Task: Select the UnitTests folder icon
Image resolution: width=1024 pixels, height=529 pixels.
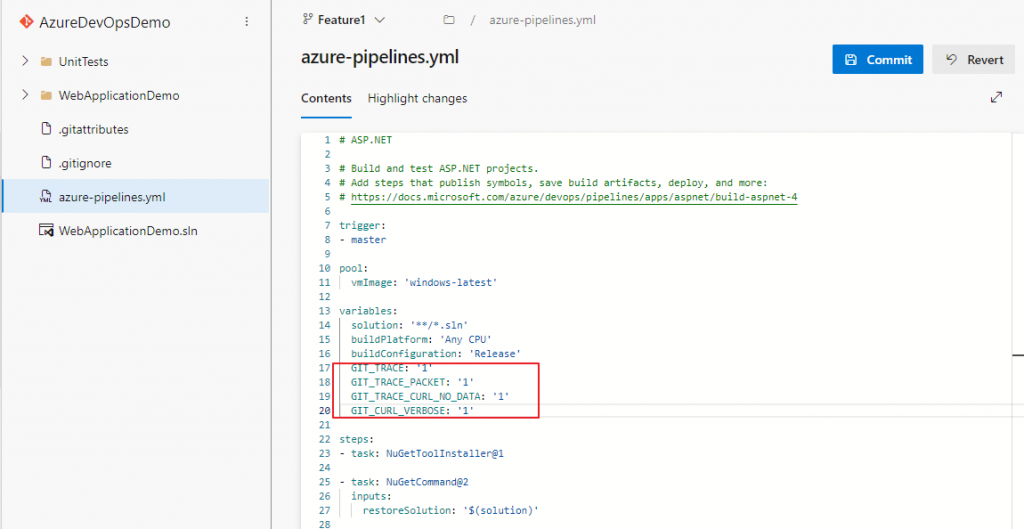Action: [46, 62]
